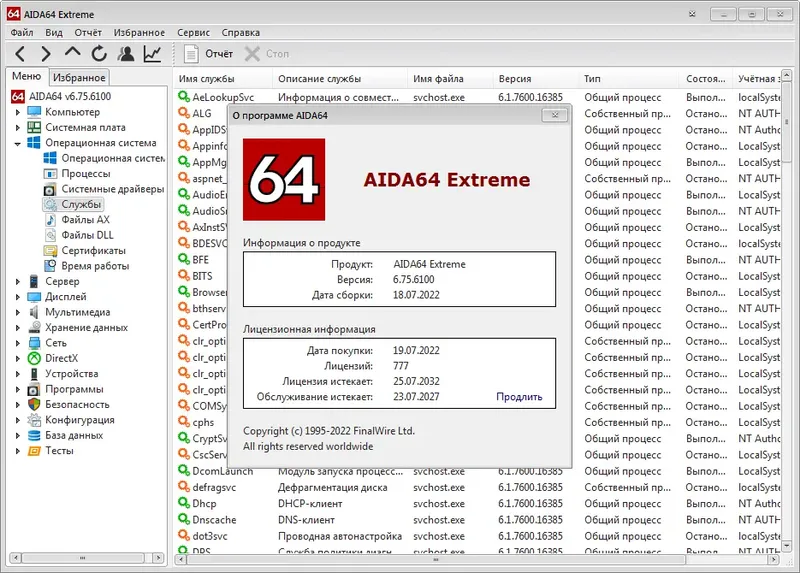800x573 pixels.
Task: Click the Мультимедиа speaker icon
Action: 34,312
